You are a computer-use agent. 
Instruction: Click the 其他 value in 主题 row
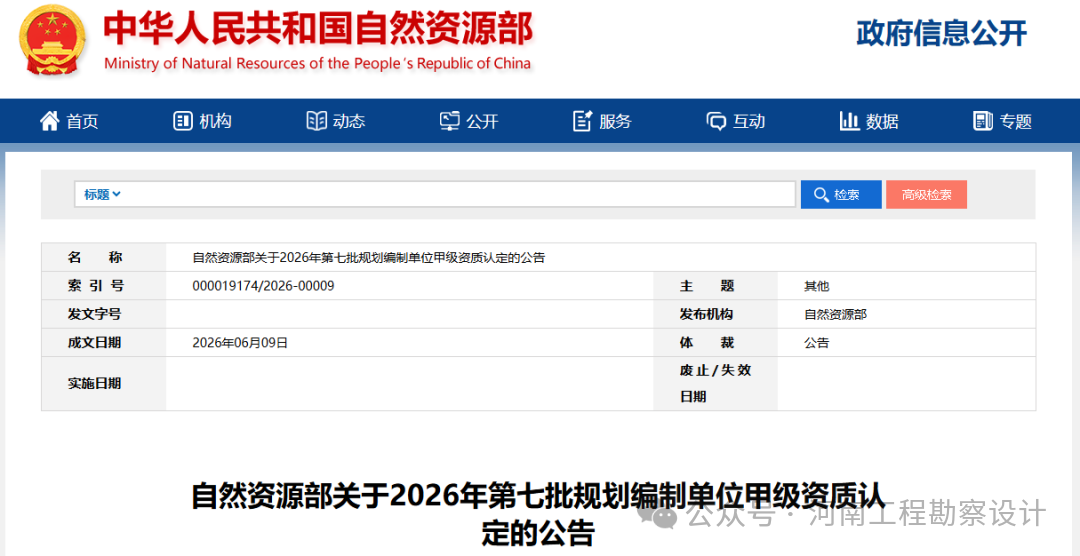tap(817, 287)
